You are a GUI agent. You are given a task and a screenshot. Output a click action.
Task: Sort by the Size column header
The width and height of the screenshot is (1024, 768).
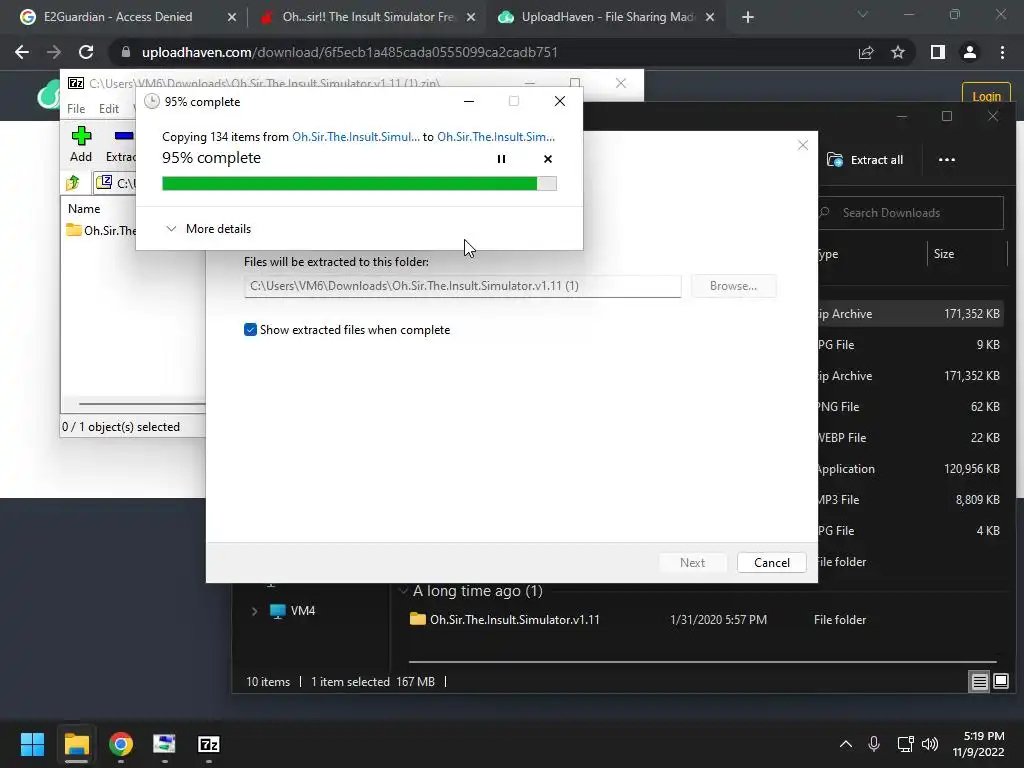(944, 253)
